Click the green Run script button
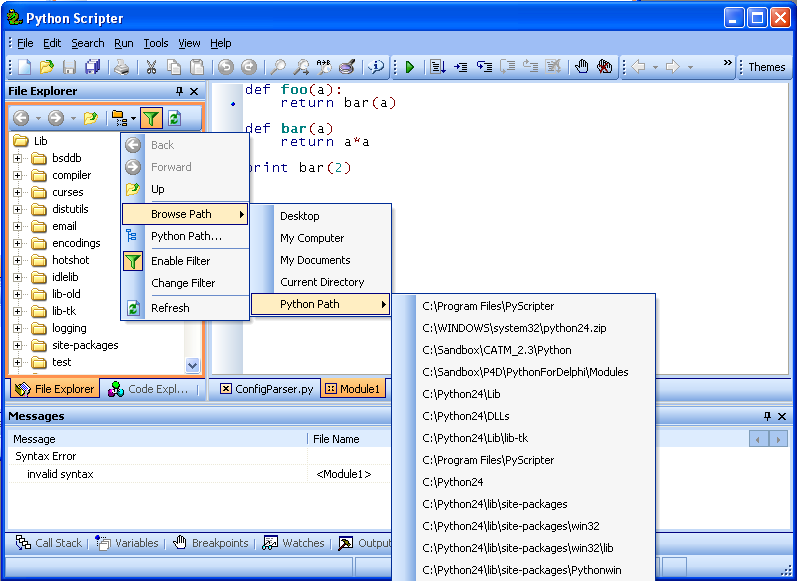This screenshot has width=797, height=581. tap(409, 67)
